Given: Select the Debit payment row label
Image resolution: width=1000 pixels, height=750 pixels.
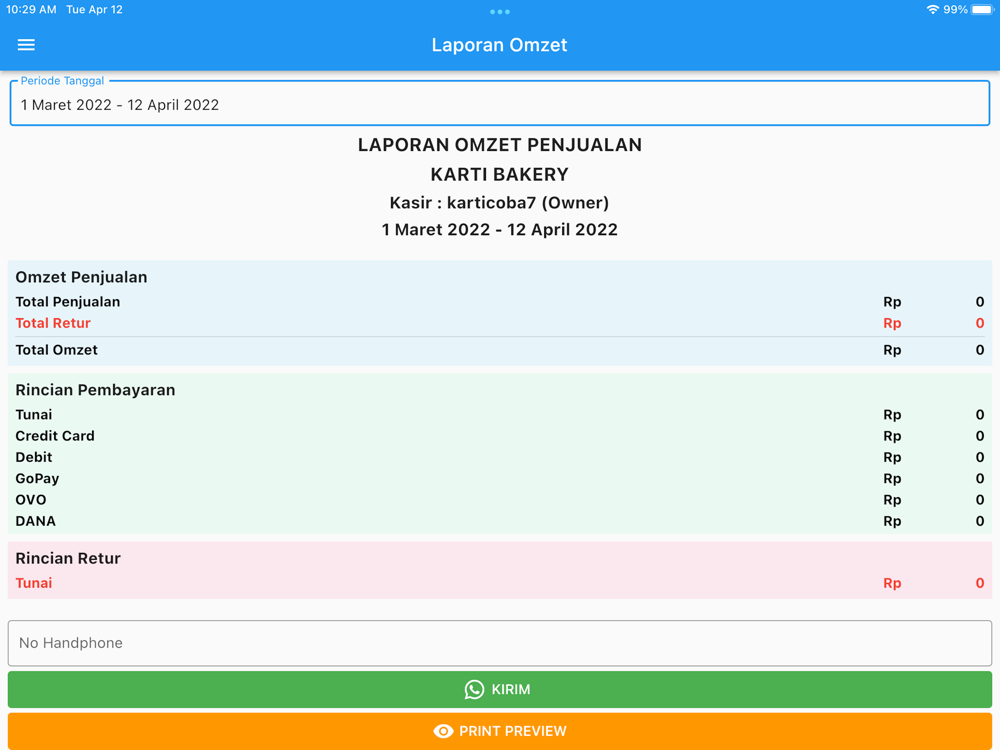Looking at the screenshot, I should point(34,457).
